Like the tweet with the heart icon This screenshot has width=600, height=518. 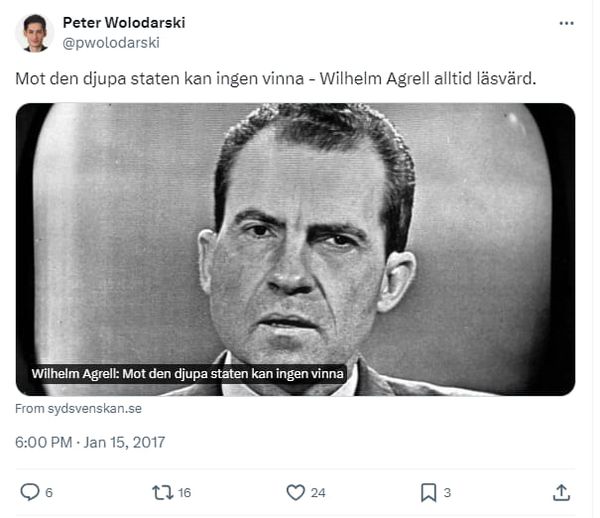coord(295,492)
